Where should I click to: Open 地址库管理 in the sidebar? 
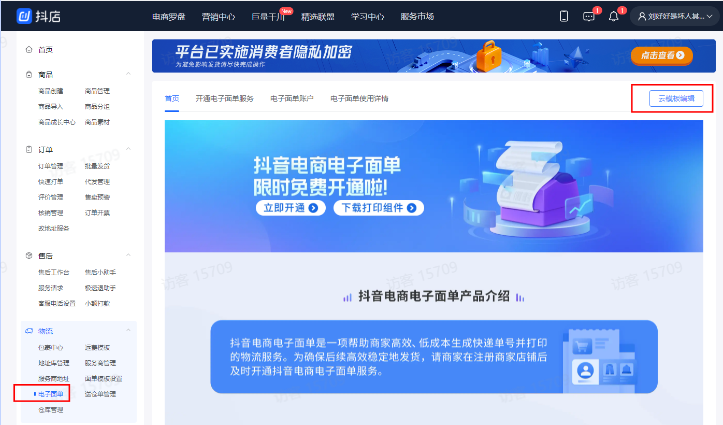(53, 363)
